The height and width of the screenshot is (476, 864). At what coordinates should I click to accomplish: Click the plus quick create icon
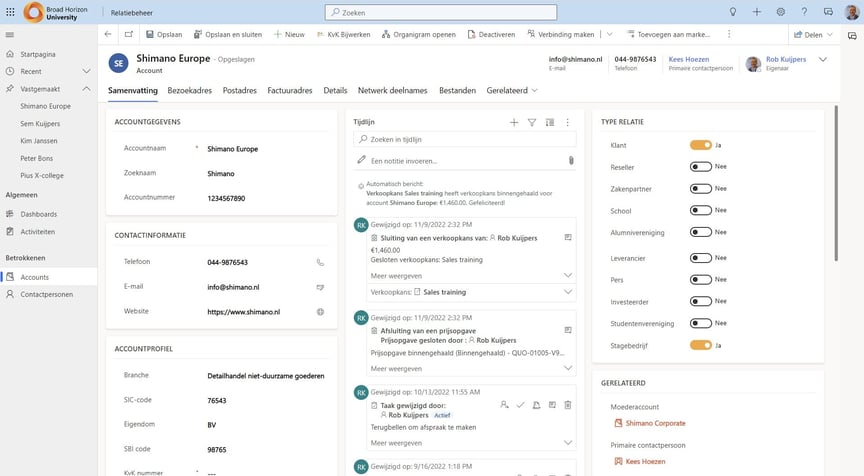pyautogui.click(x=757, y=12)
